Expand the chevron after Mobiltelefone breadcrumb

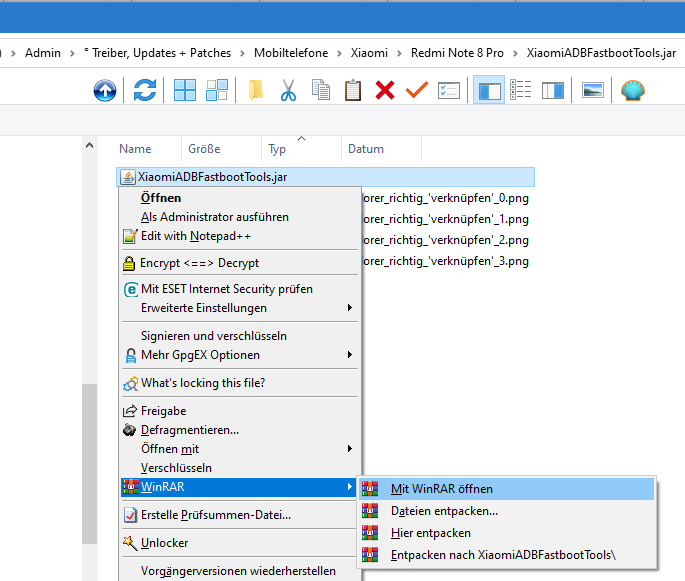click(339, 53)
